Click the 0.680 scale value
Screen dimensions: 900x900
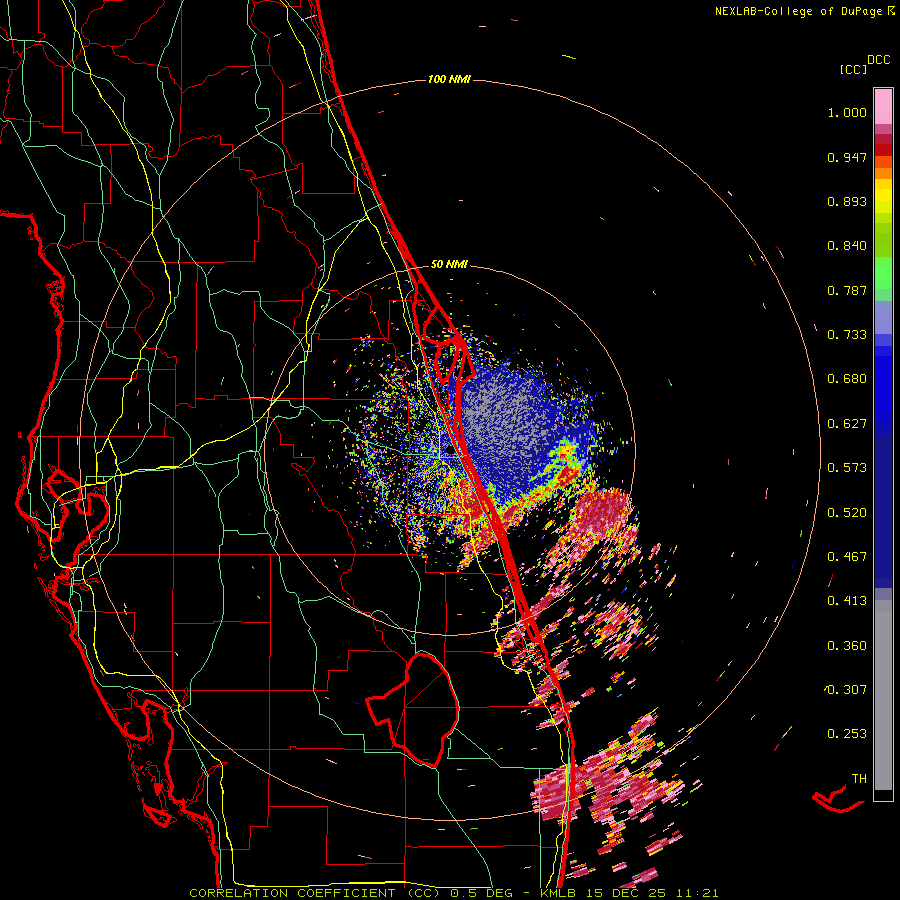(x=847, y=379)
